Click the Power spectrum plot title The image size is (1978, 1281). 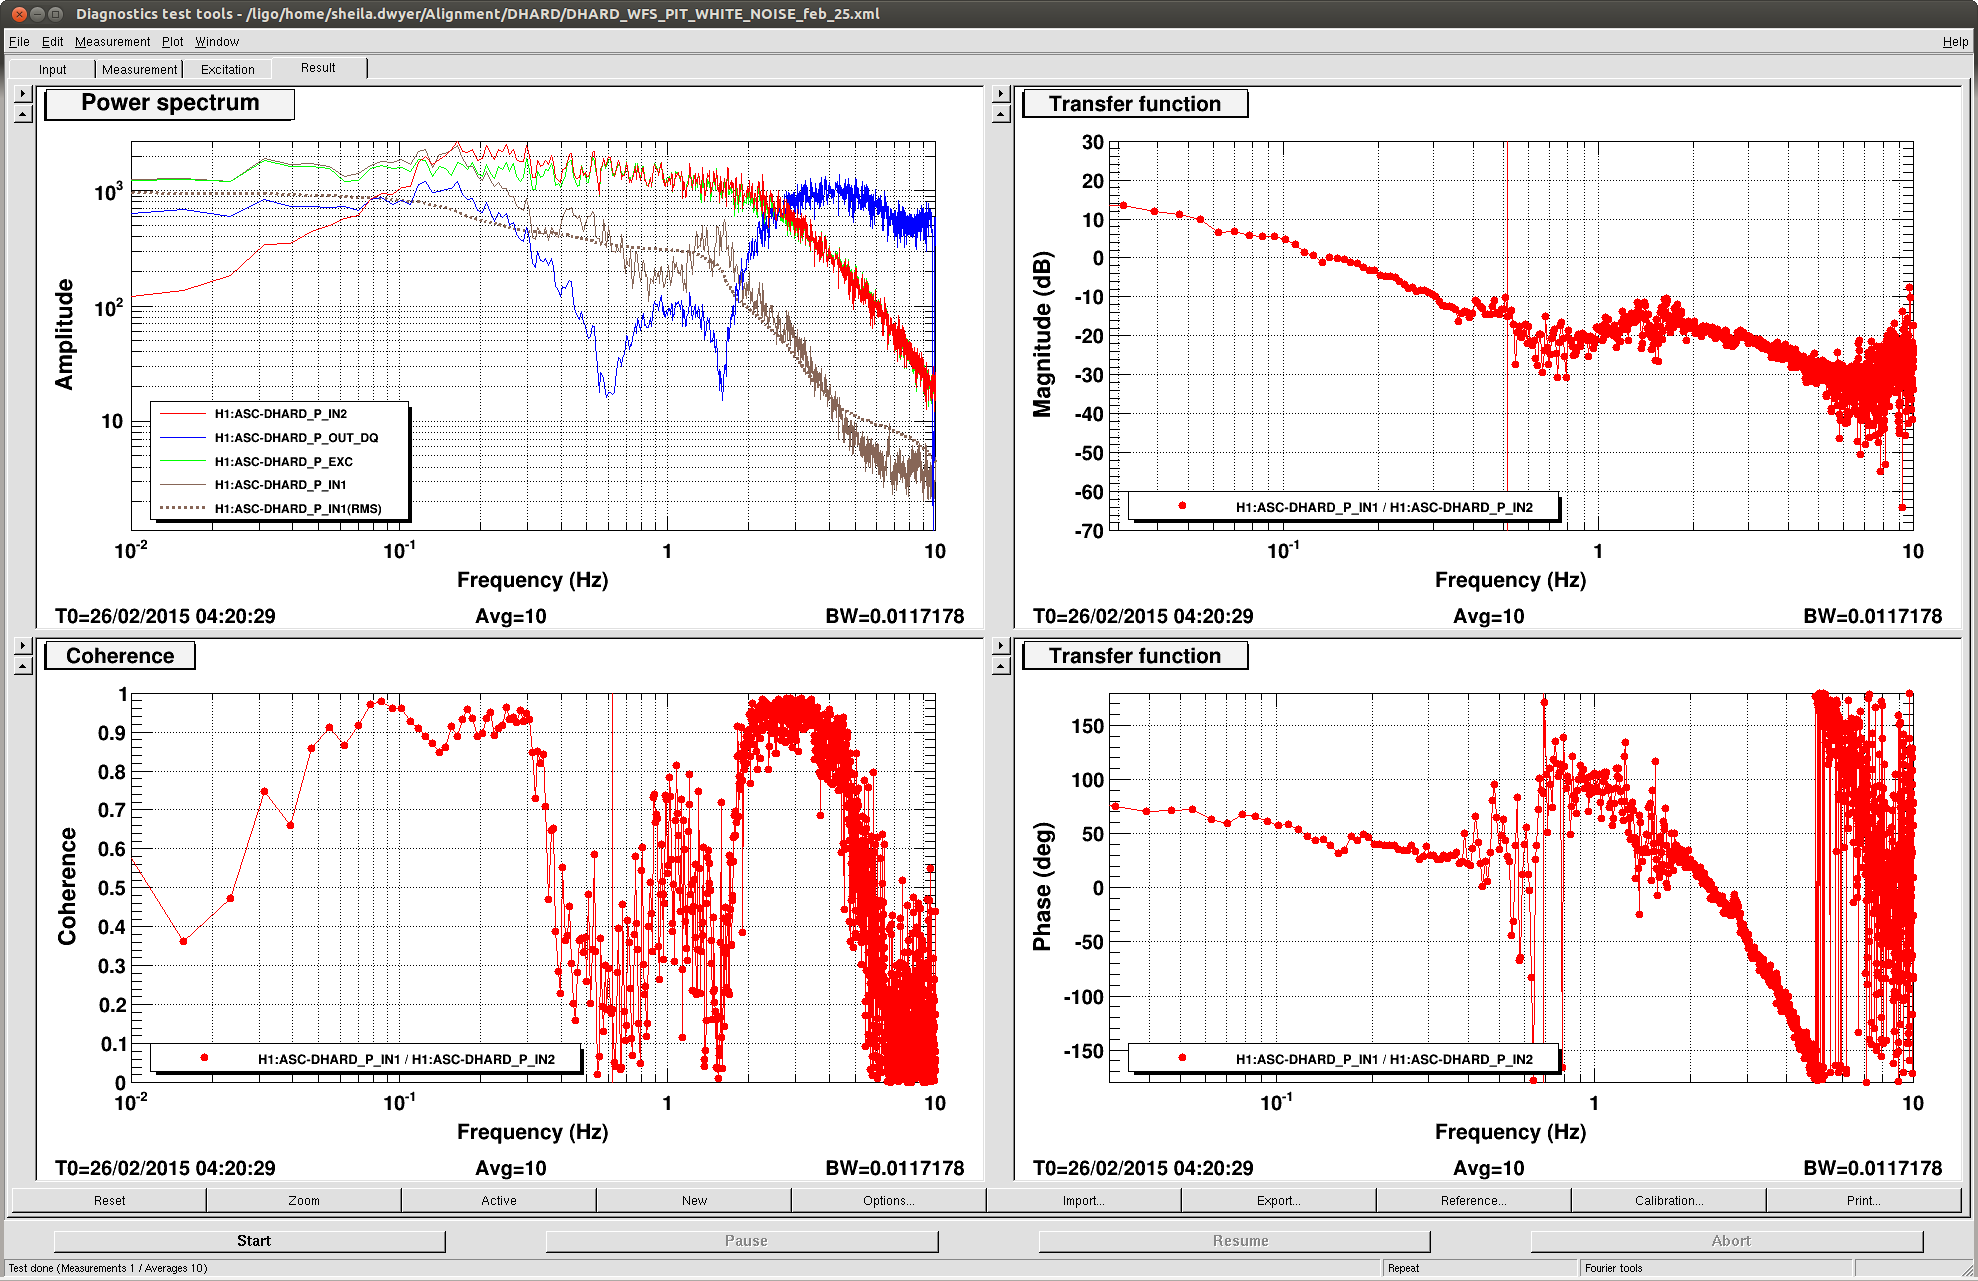click(x=170, y=103)
